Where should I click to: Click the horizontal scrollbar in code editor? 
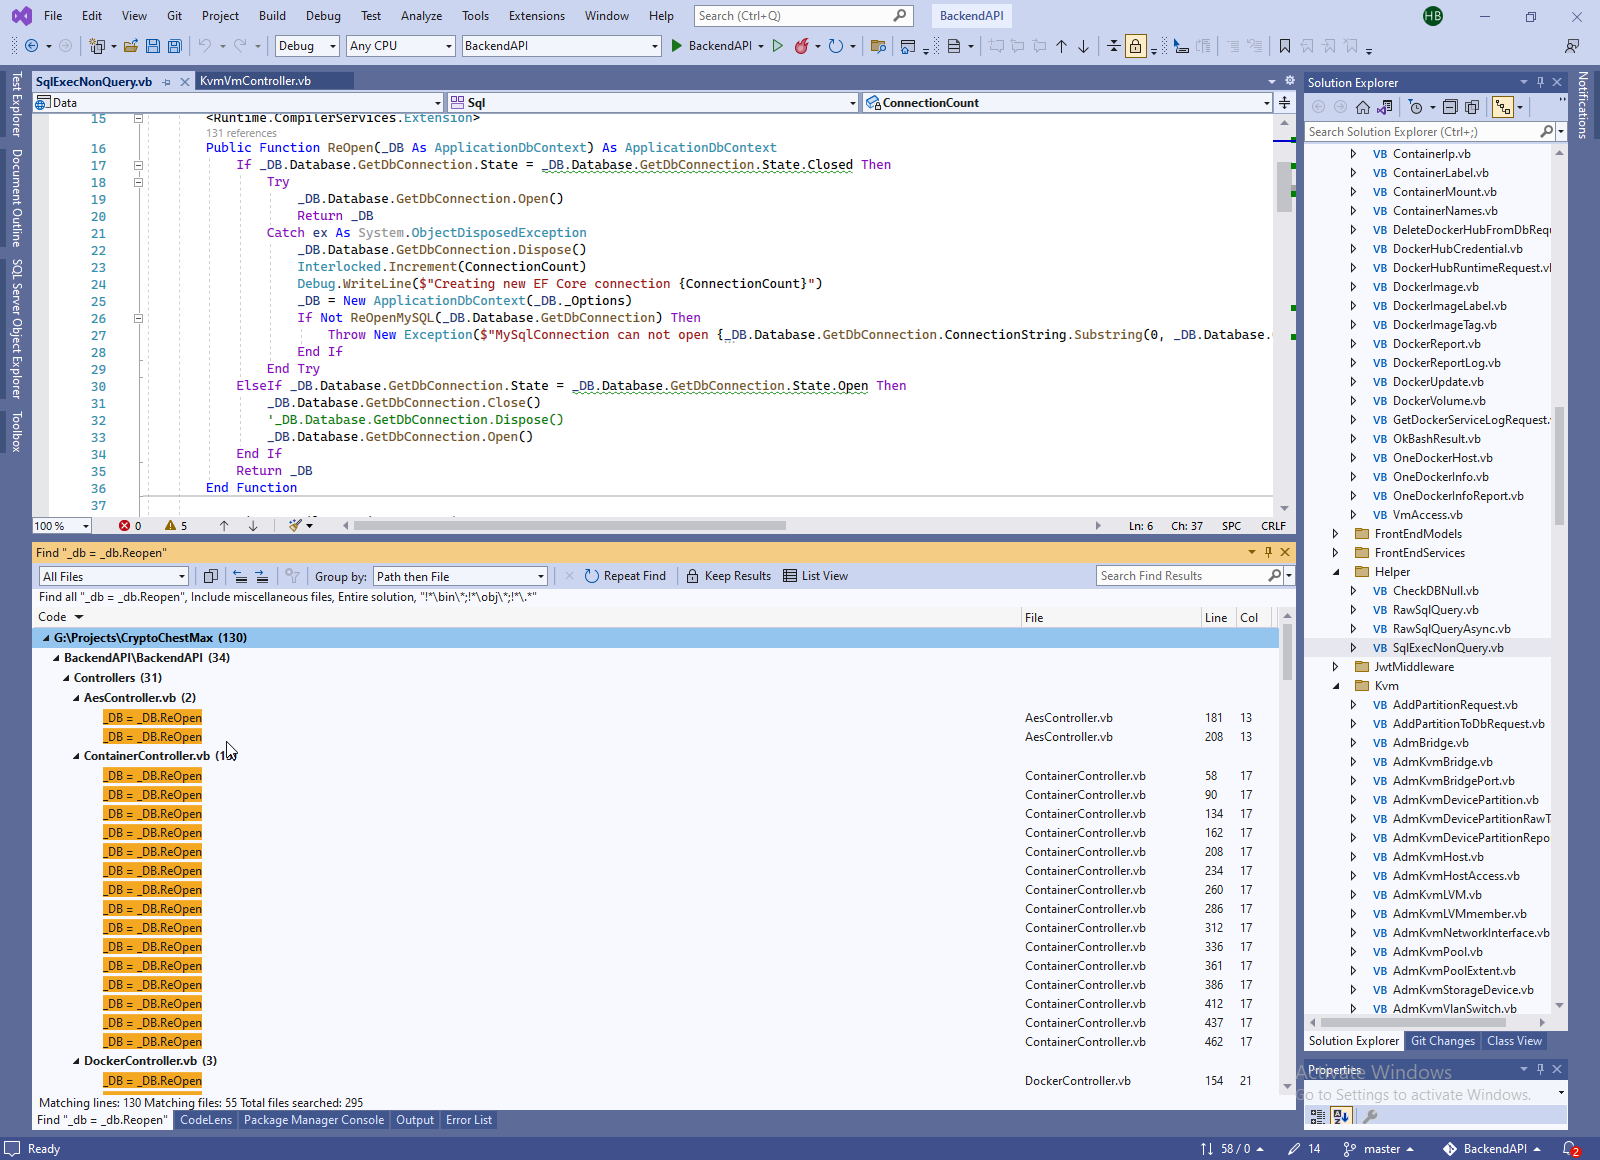point(570,526)
